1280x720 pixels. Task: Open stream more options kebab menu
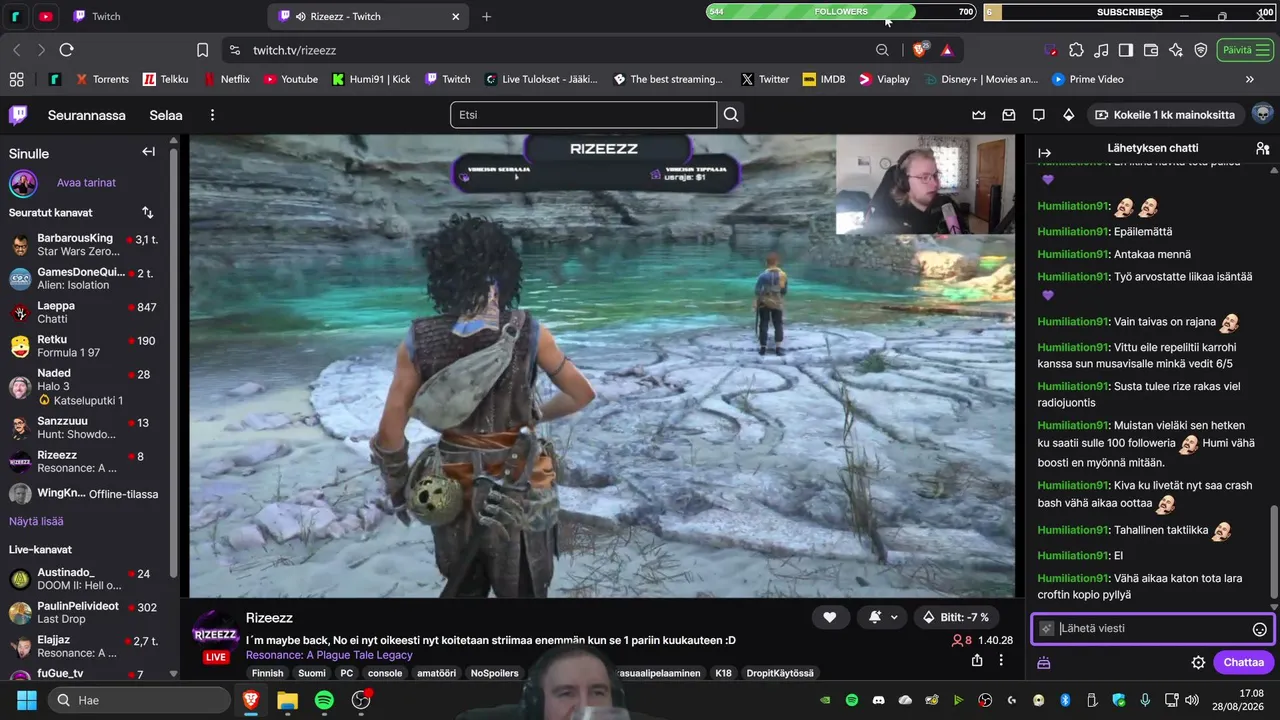(1001, 660)
